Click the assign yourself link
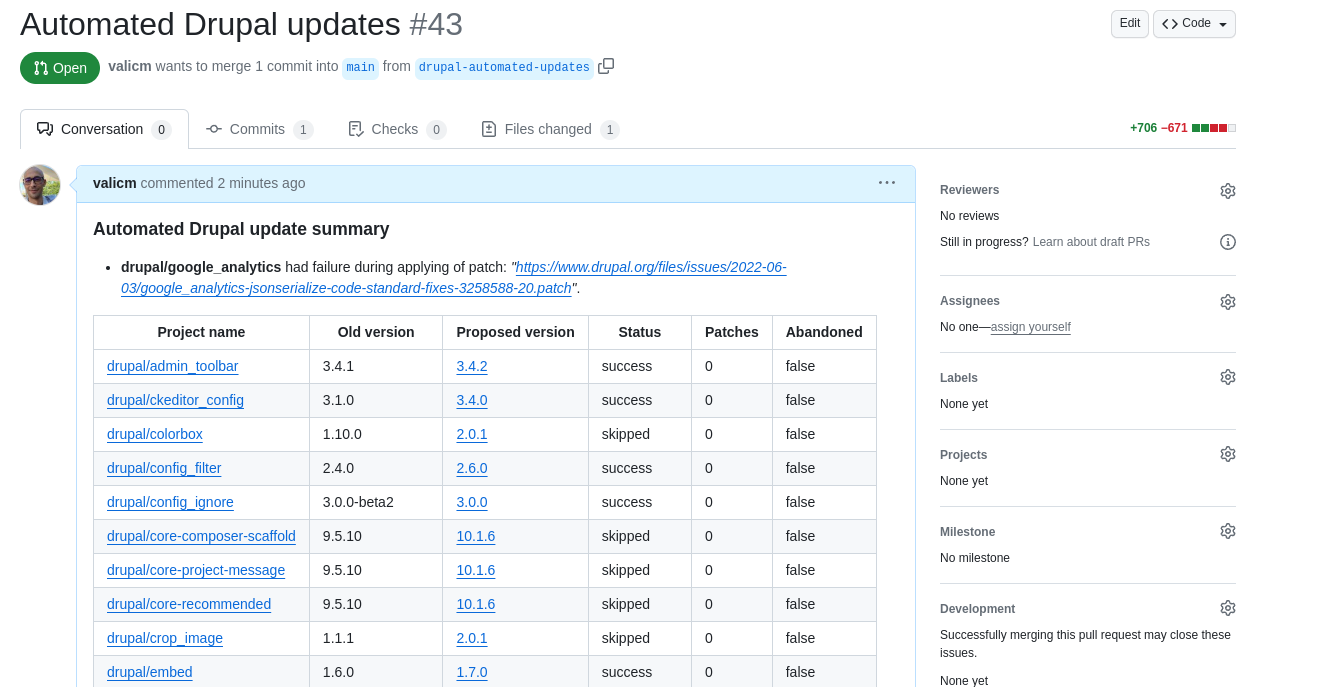 pos(1030,327)
